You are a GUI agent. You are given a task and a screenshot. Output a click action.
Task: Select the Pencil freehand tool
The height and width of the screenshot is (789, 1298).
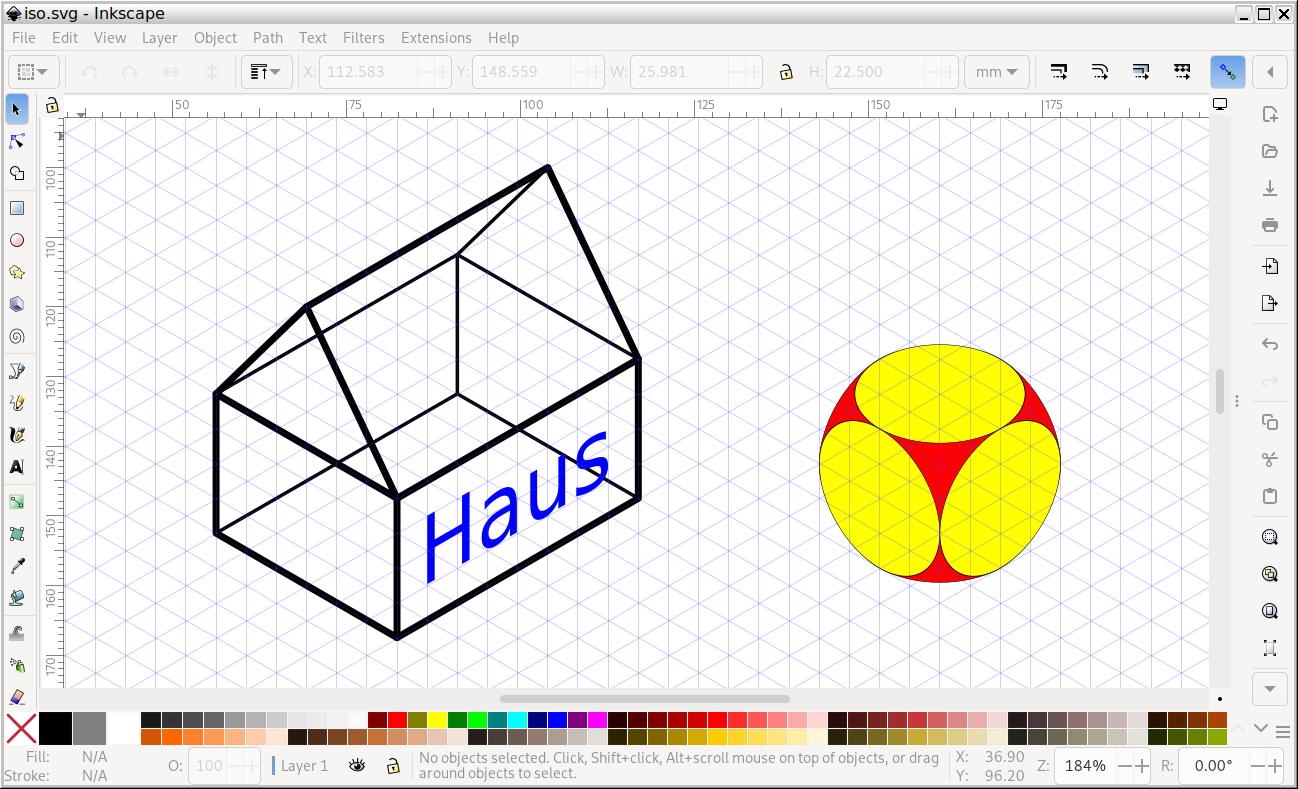pyautogui.click(x=16, y=403)
